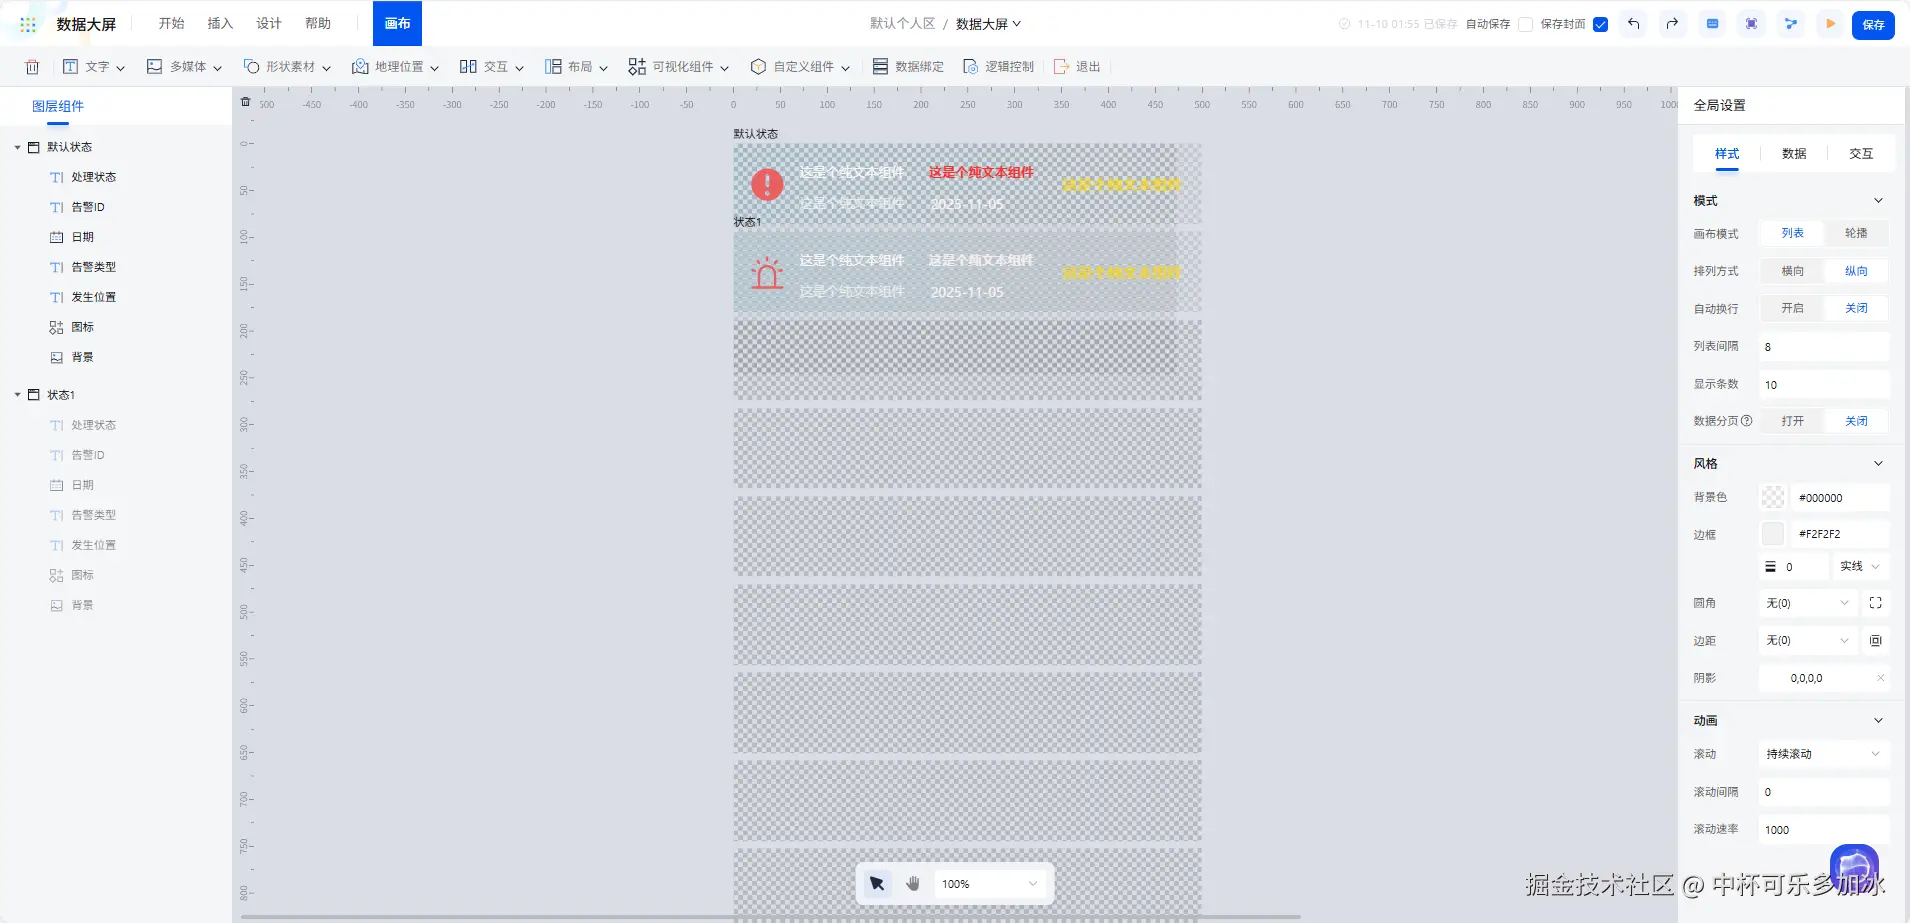Screen dimensions: 1910x923
Task: Open 逻辑控制 tool
Action: (x=998, y=67)
